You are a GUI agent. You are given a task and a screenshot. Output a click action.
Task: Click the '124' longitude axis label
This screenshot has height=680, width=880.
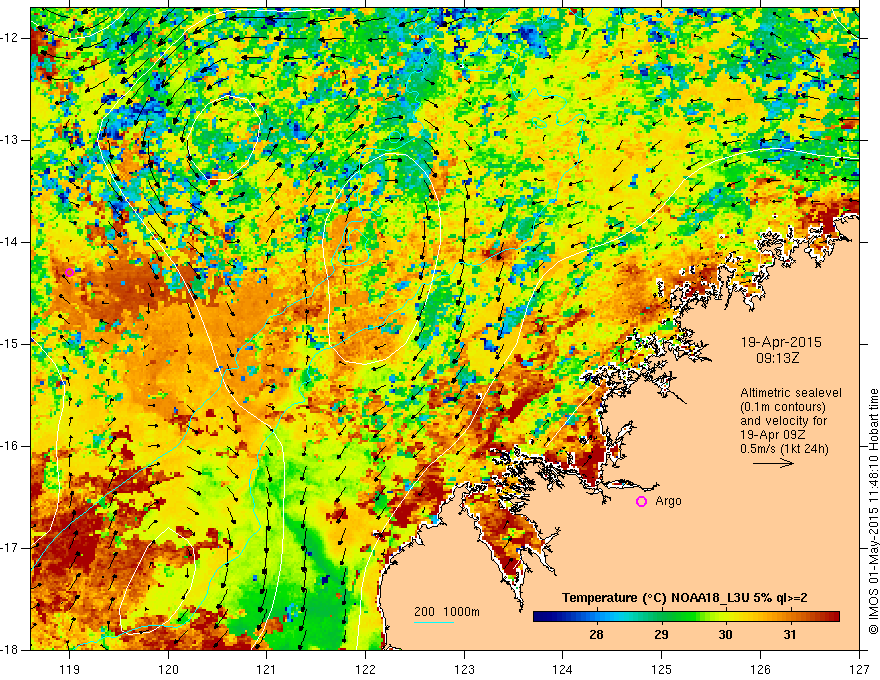click(x=563, y=669)
